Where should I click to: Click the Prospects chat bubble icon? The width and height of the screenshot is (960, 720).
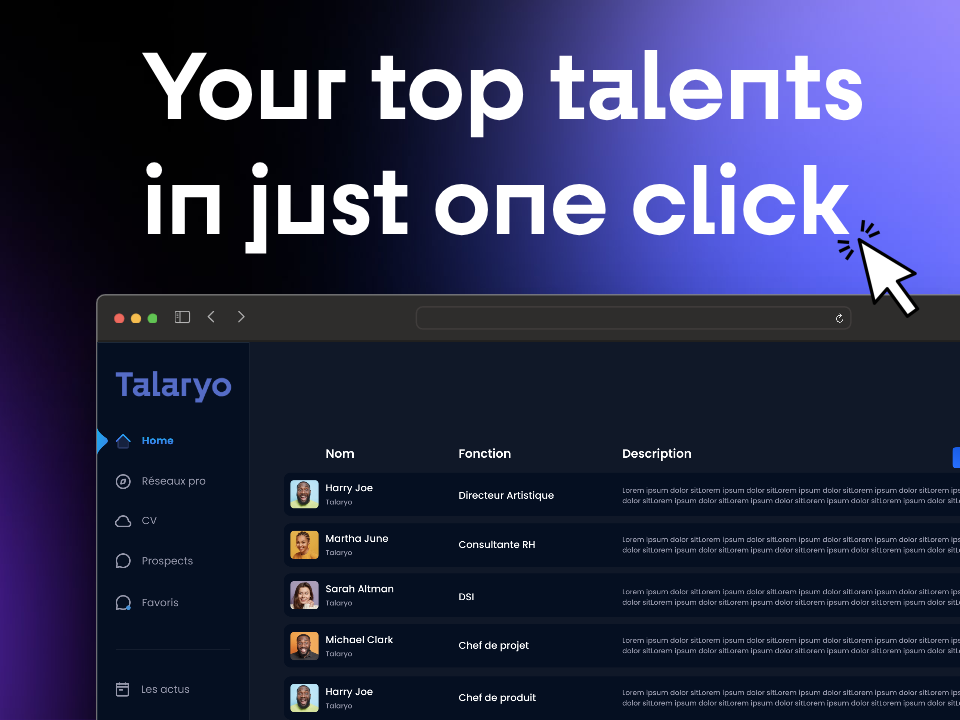tap(123, 561)
